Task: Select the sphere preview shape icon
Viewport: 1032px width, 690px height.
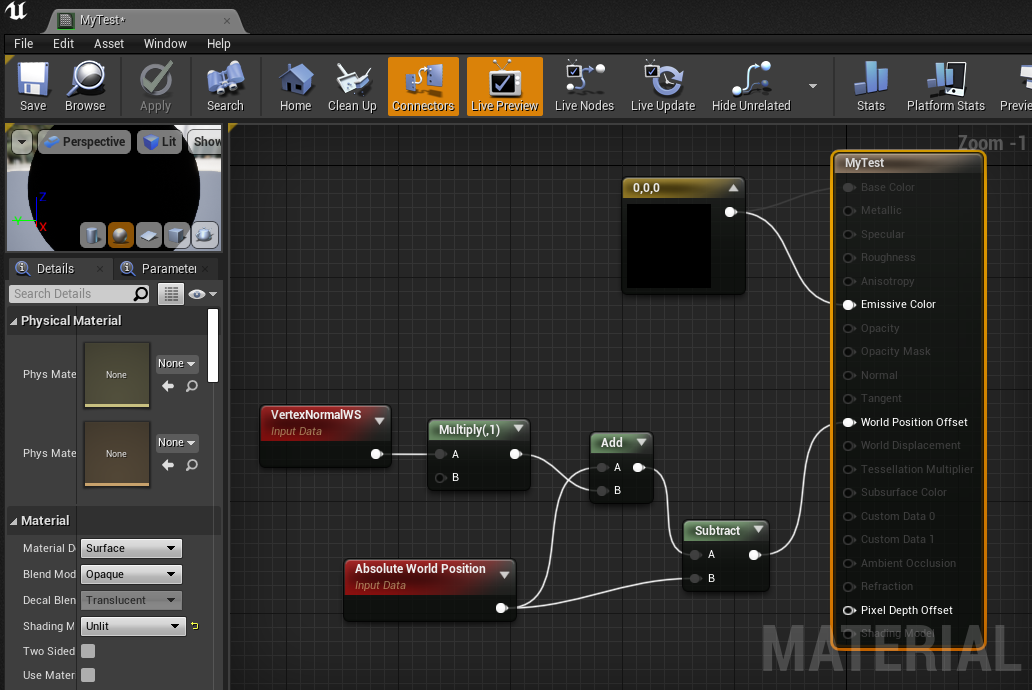Action: [x=120, y=235]
